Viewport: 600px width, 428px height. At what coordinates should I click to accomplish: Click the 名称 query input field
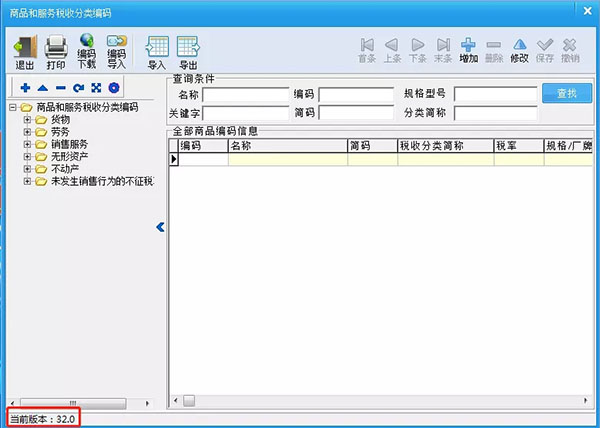click(x=246, y=94)
